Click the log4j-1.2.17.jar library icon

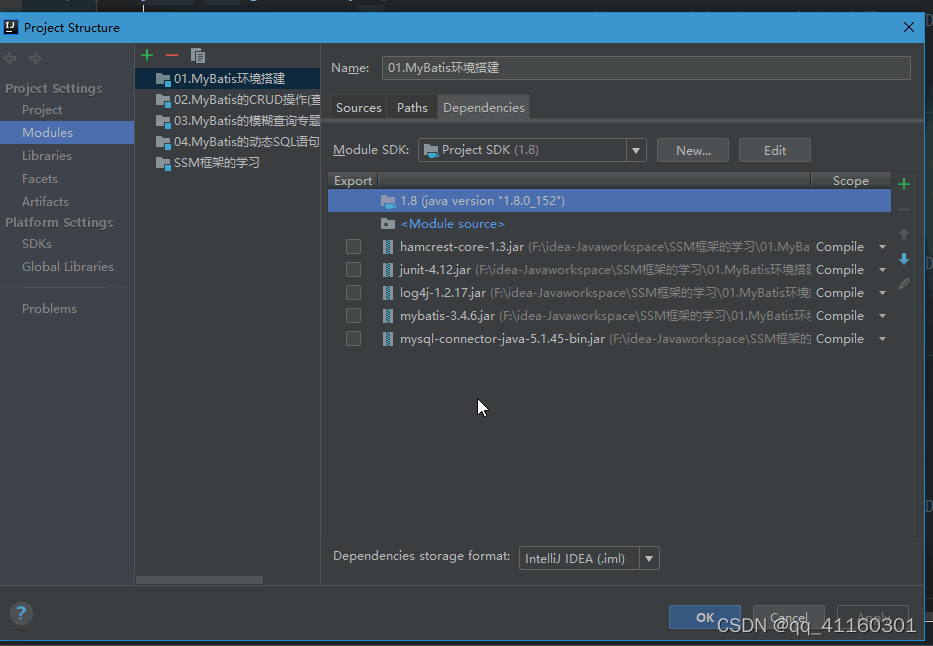[x=387, y=293]
